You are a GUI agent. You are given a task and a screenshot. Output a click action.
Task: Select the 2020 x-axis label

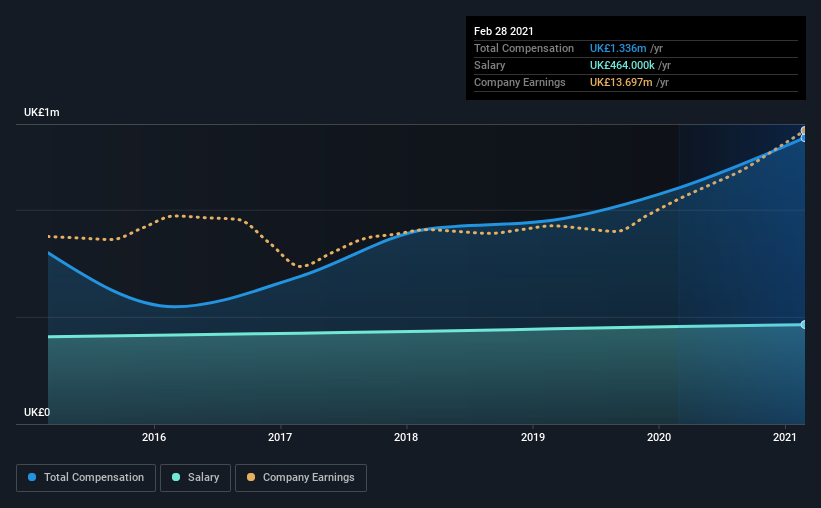[659, 437]
